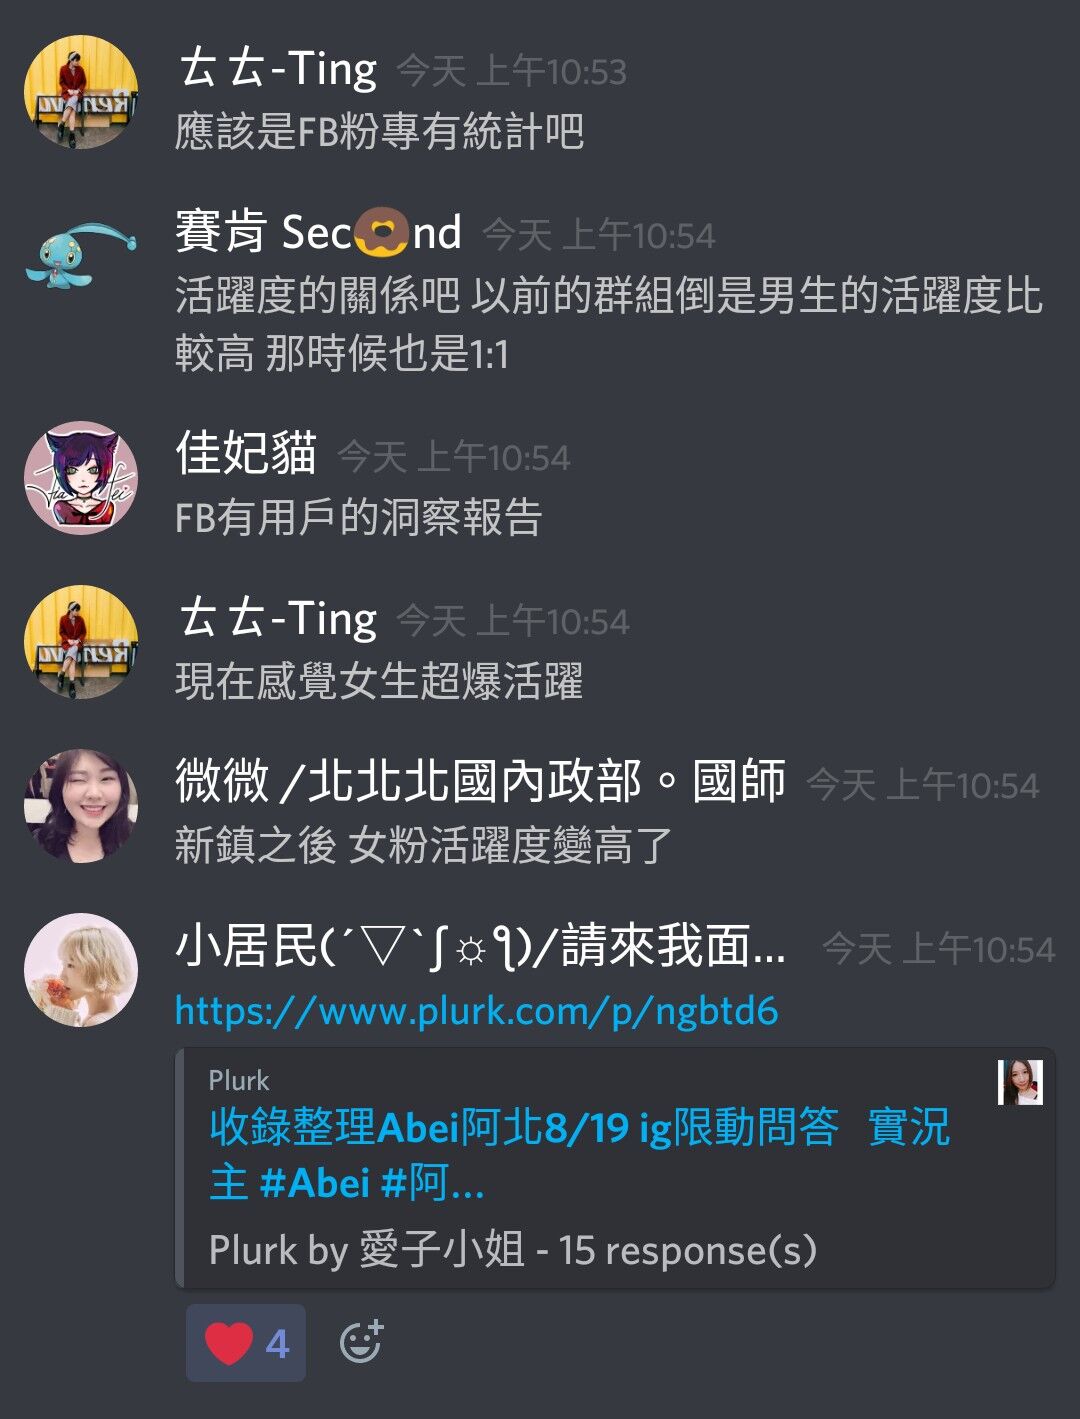Select the username 佳妃貓
Image resolution: width=1080 pixels, height=1419 pixels.
point(246,453)
